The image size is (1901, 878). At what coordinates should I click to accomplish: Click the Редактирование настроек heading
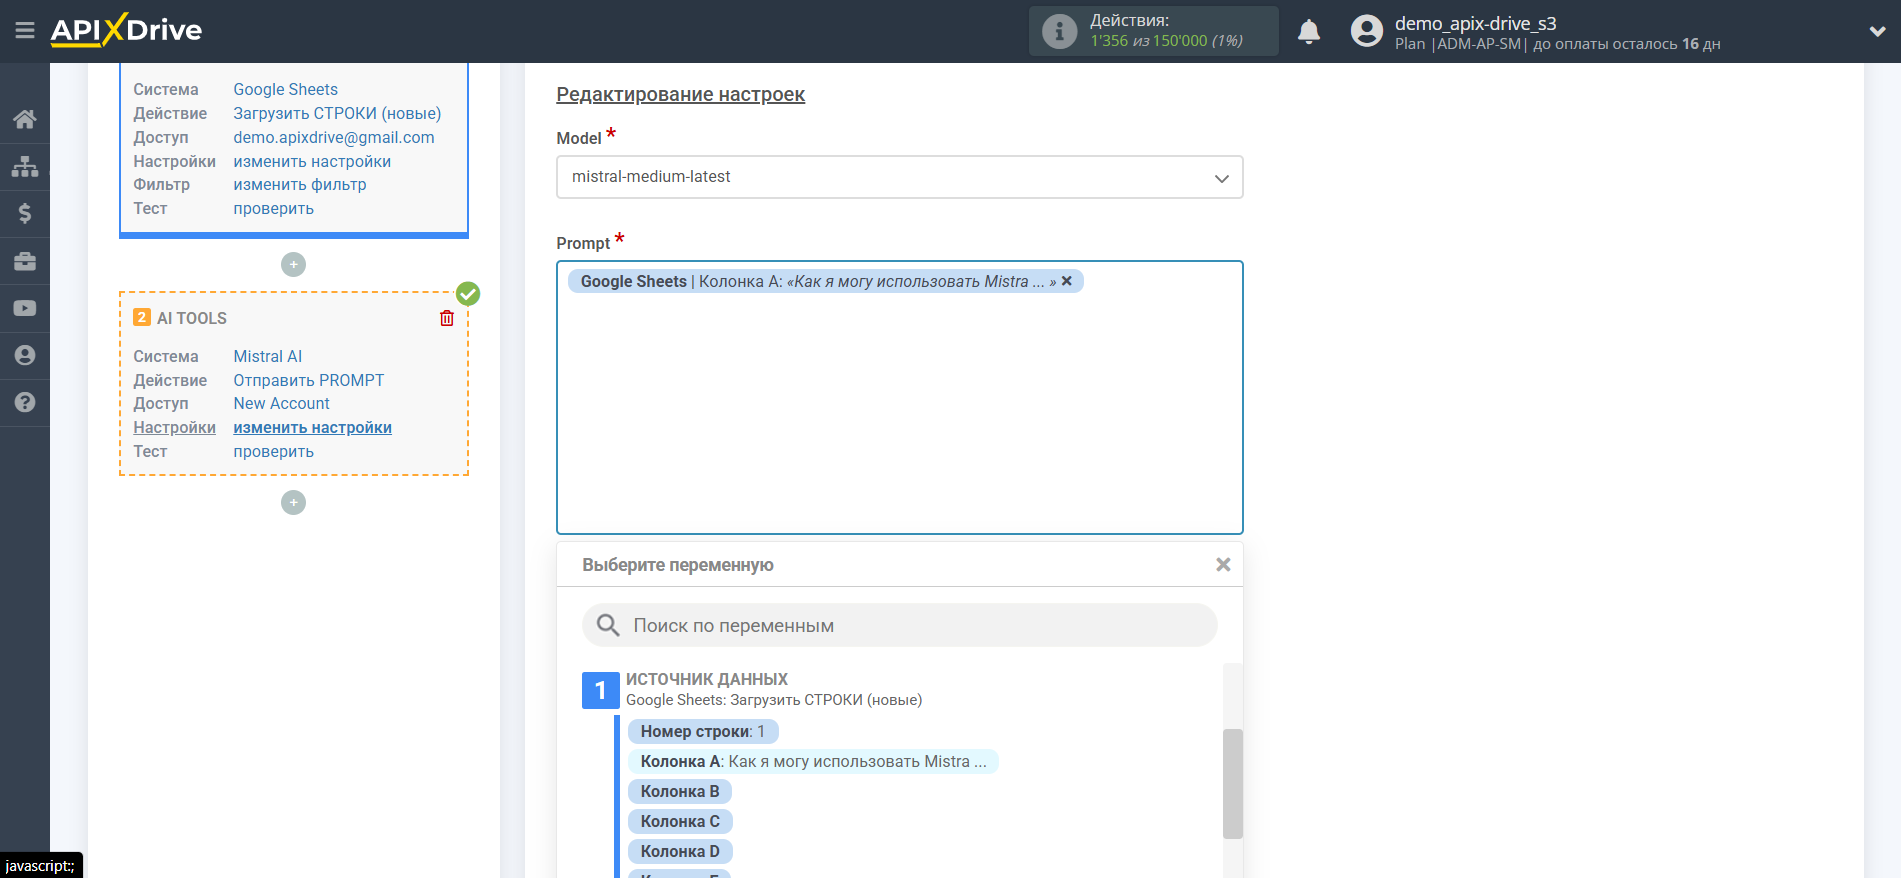coord(680,94)
